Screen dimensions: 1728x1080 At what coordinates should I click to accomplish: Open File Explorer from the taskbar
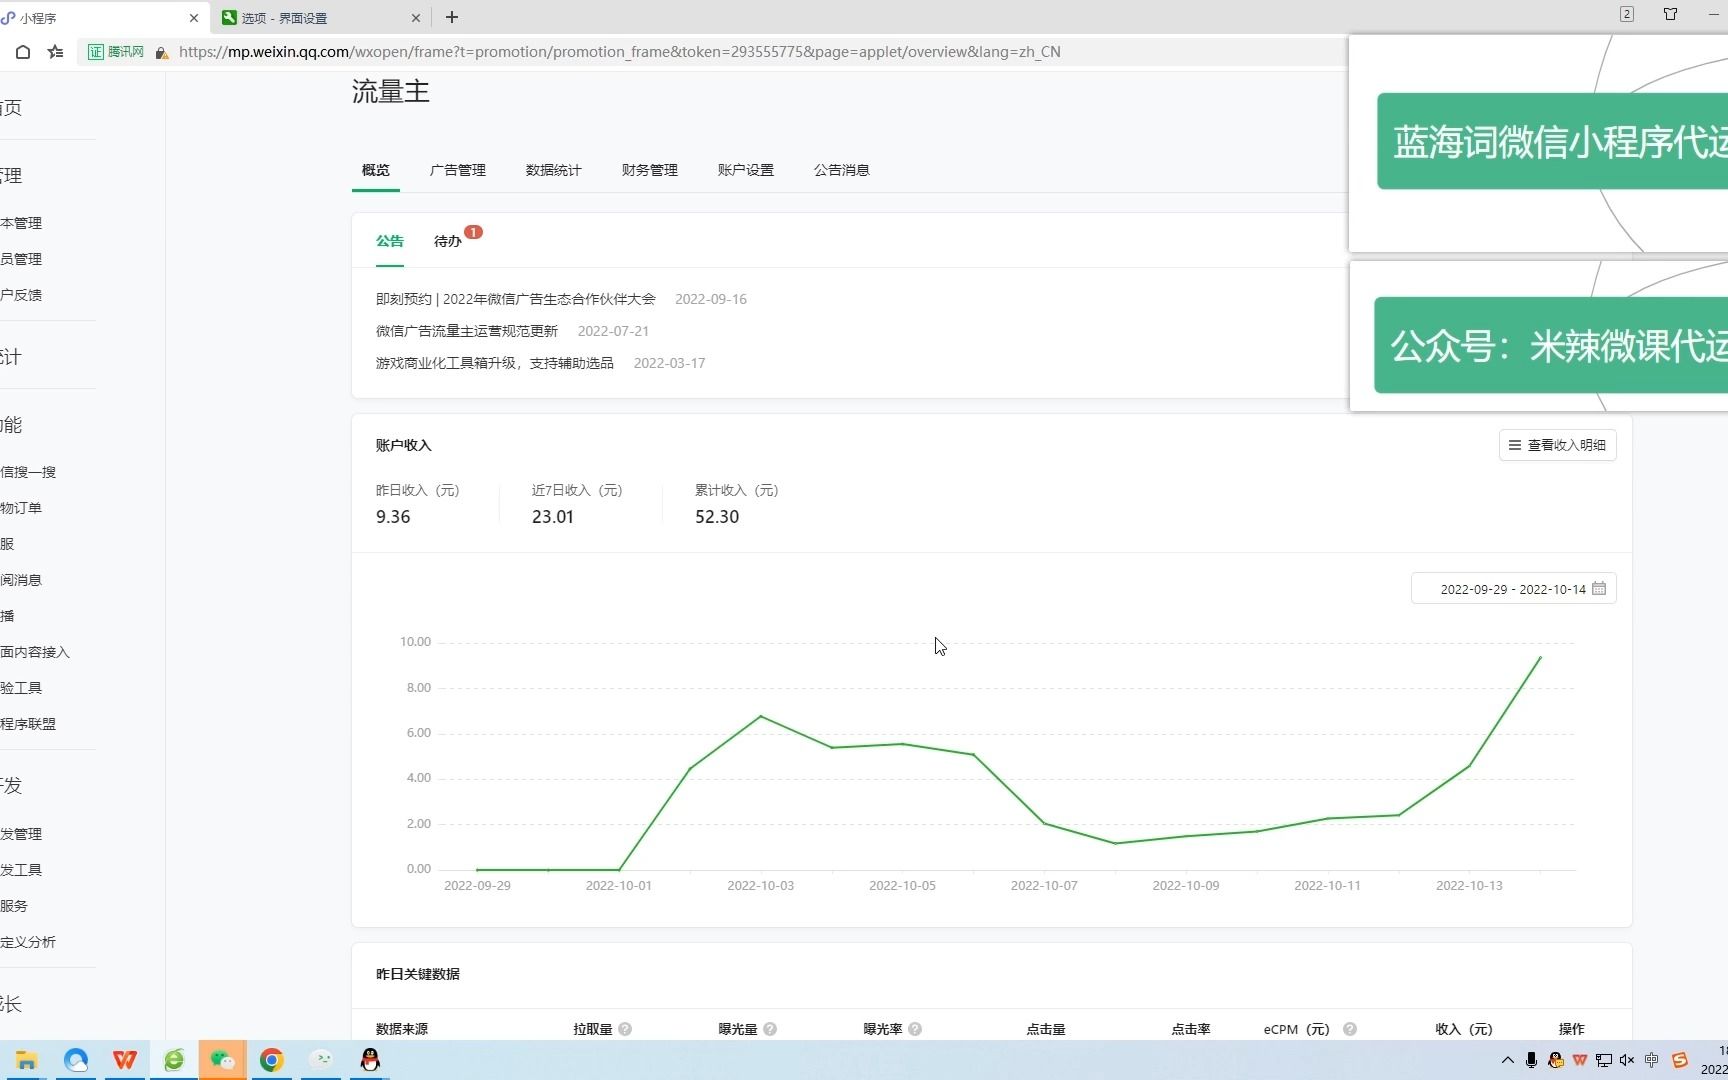[26, 1060]
